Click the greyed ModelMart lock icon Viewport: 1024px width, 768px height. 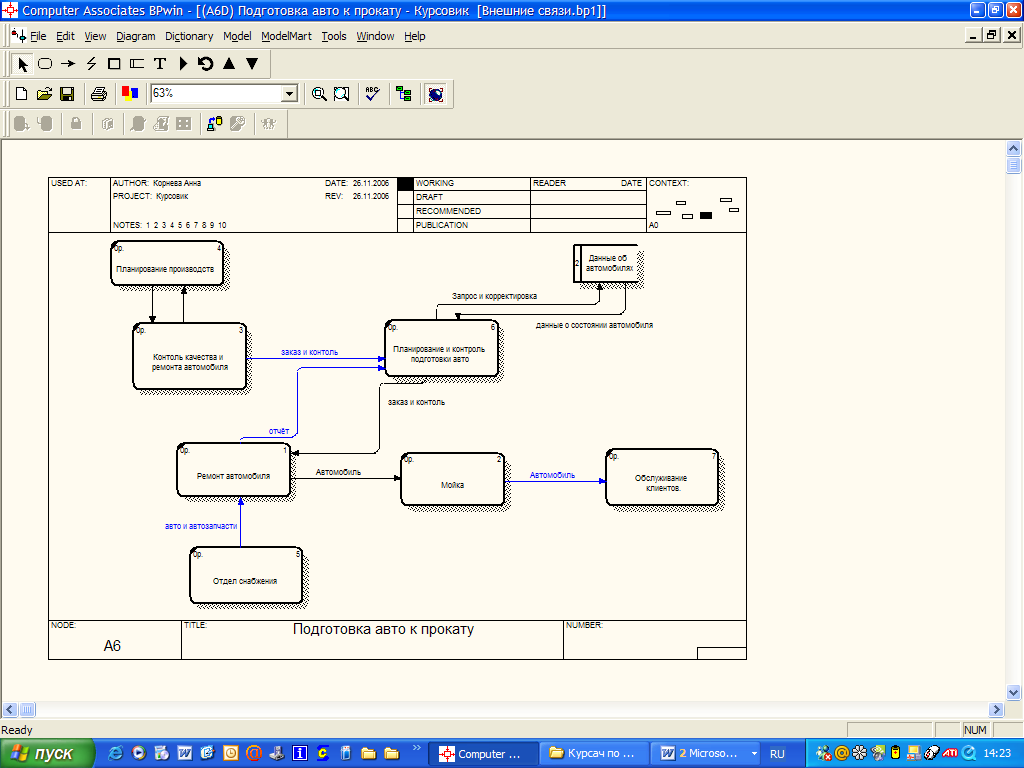pos(76,123)
